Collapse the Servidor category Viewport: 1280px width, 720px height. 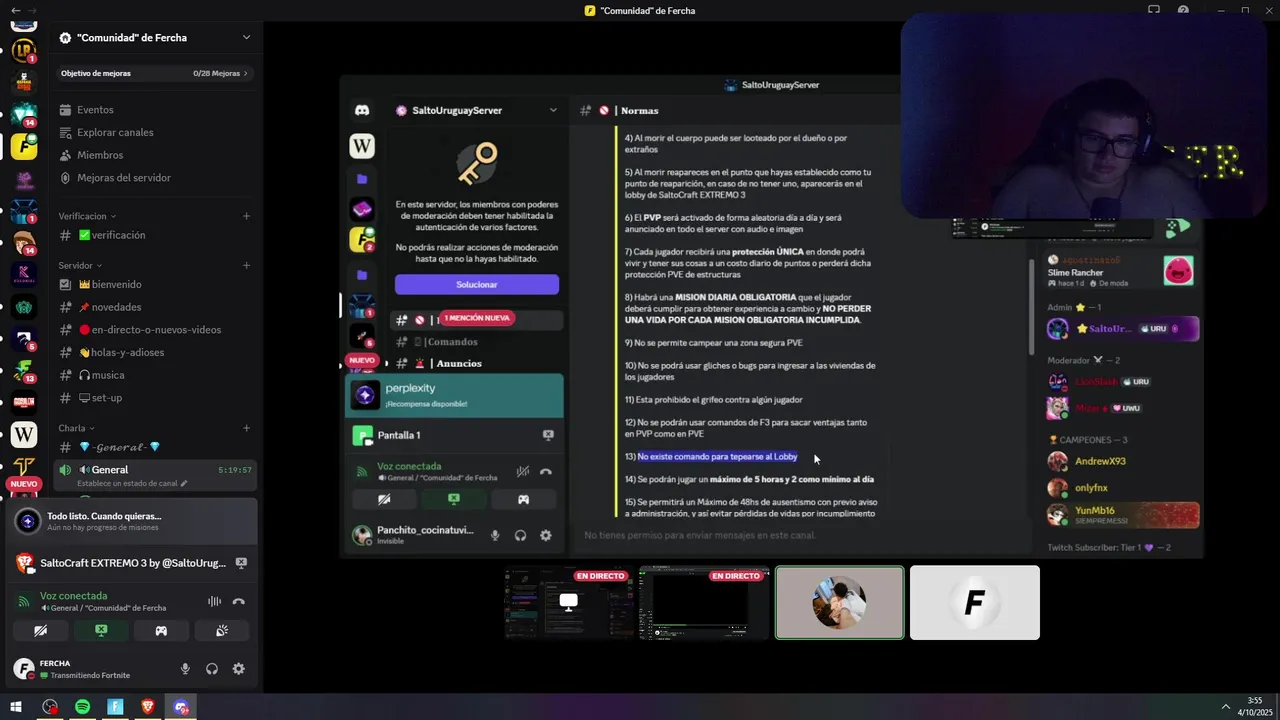[80, 266]
